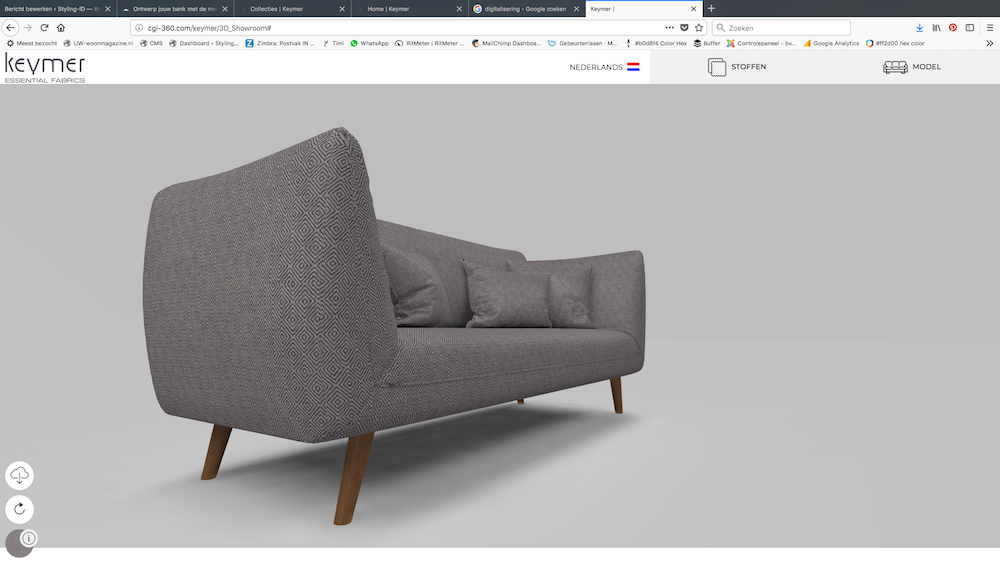Show more bookmarks with double chevron

[x=989, y=43]
